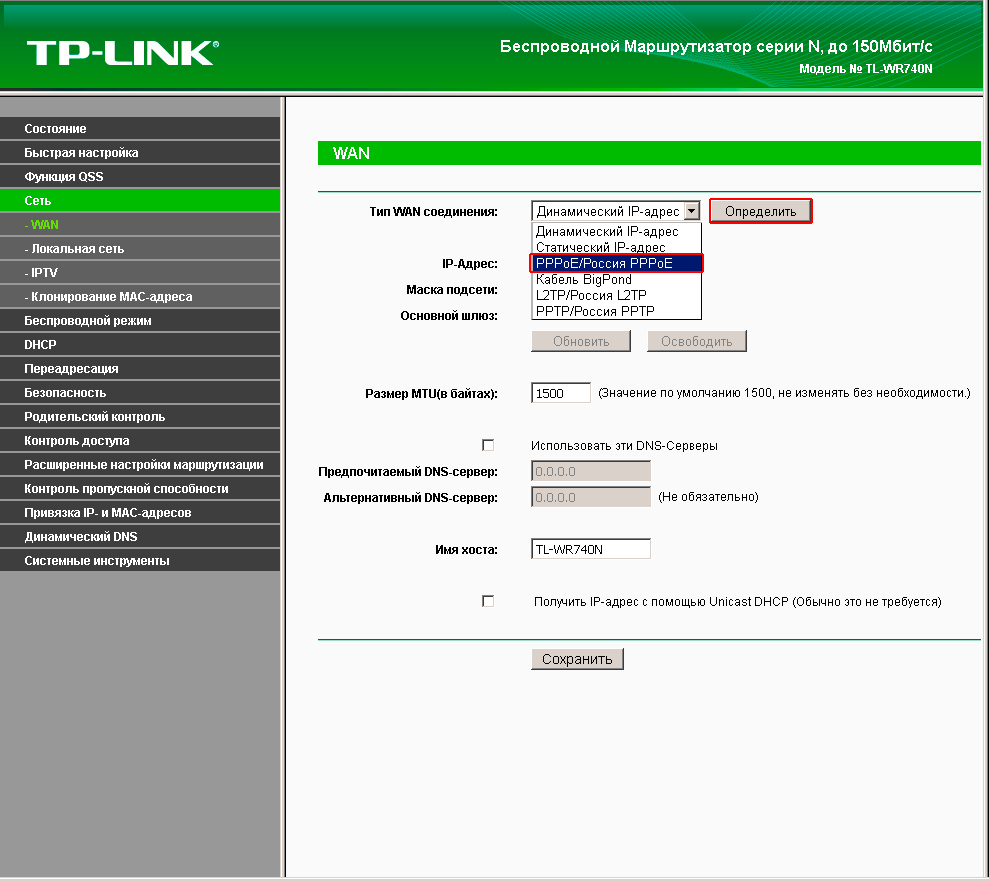Focus the MTU size field
Screen dimensions: 989x881
point(561,393)
